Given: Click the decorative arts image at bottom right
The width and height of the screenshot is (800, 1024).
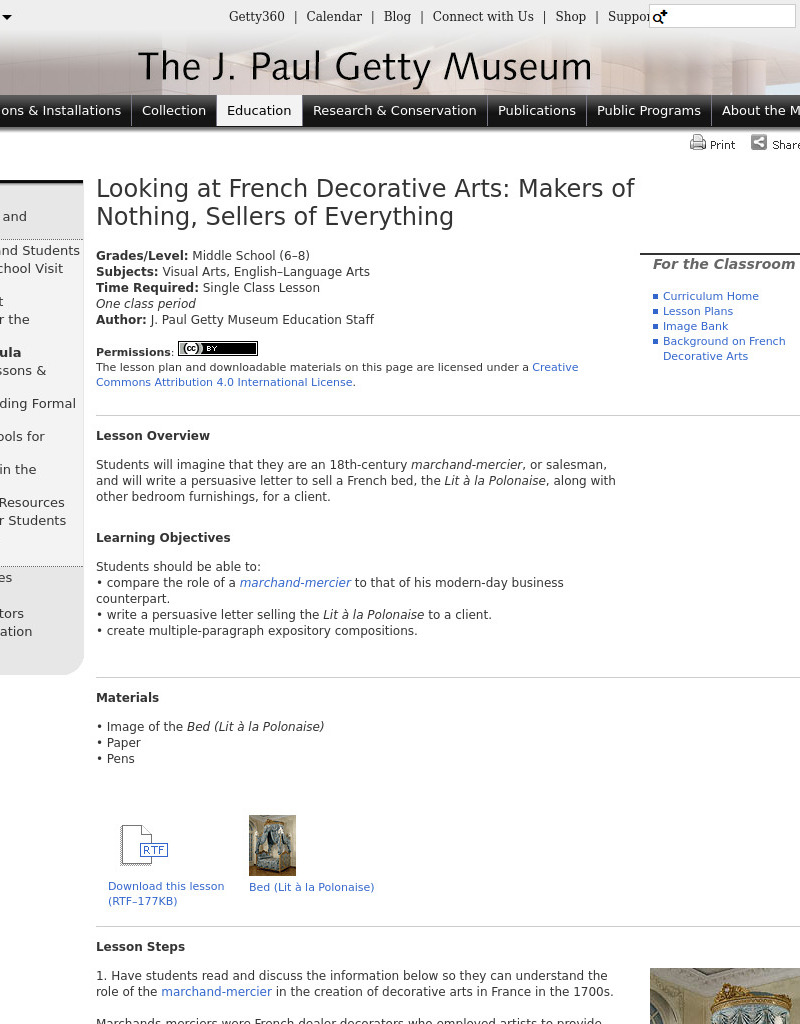Looking at the screenshot, I should click(725, 996).
